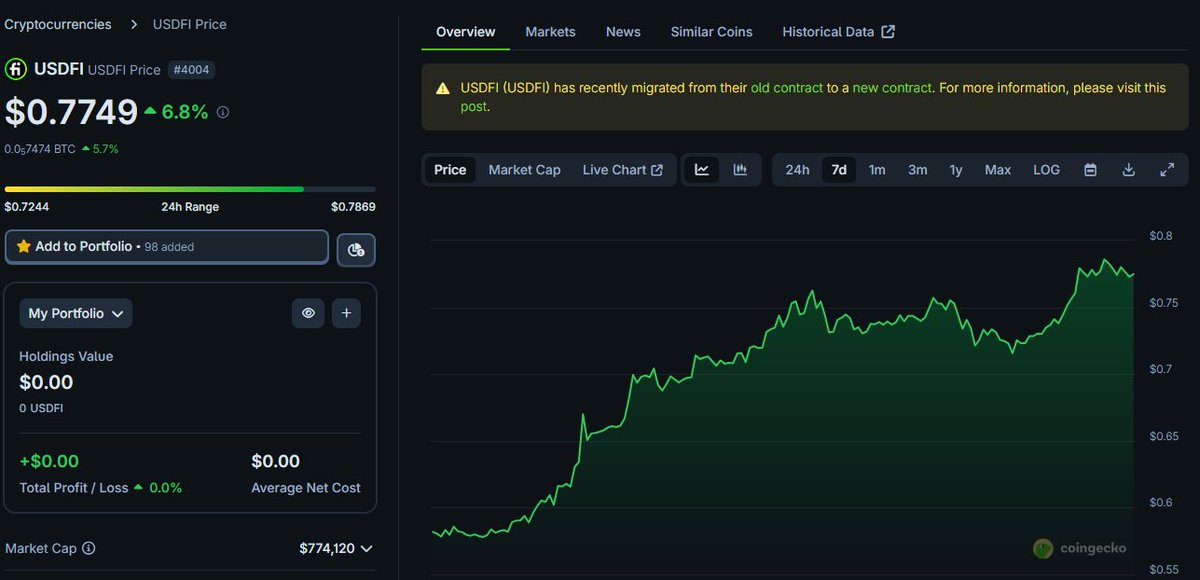Click the Add to Portfolio button
The image size is (1200, 580).
point(167,247)
